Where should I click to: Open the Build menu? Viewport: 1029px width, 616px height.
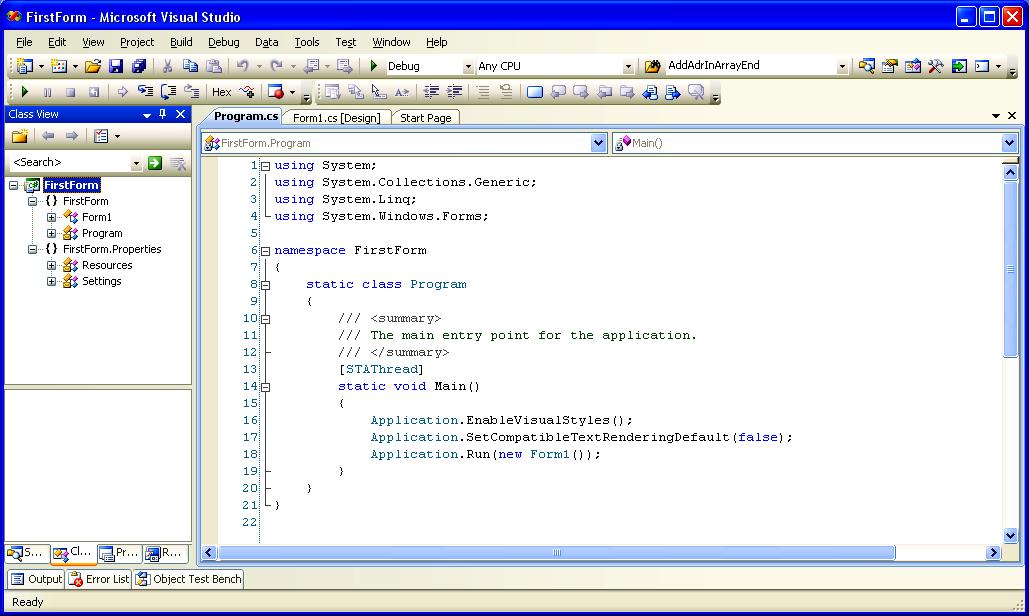point(181,42)
